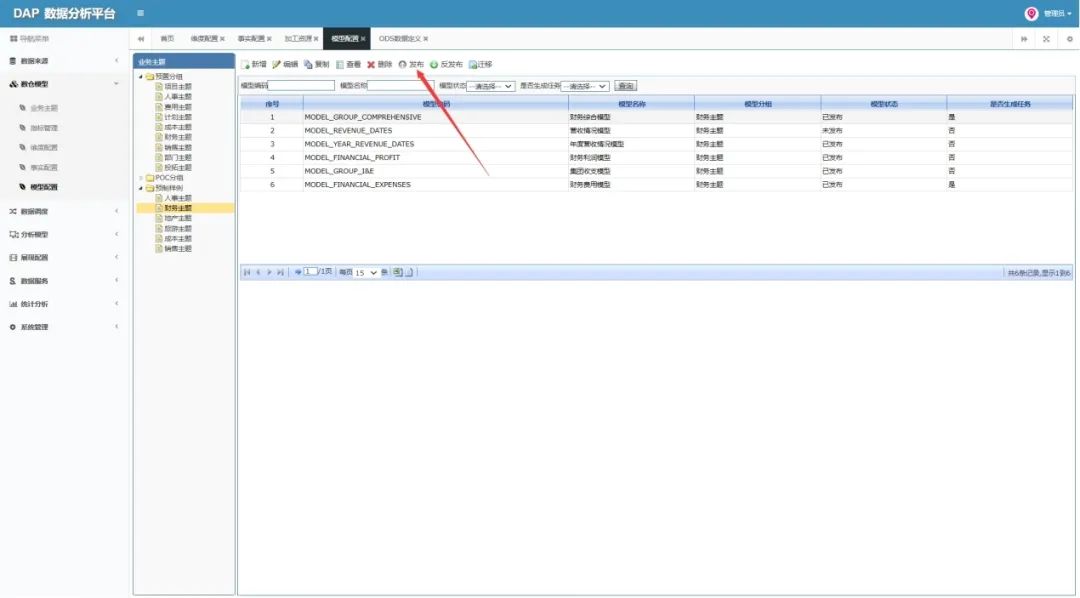Click the 查看 (view) toolbar icon

[340, 64]
